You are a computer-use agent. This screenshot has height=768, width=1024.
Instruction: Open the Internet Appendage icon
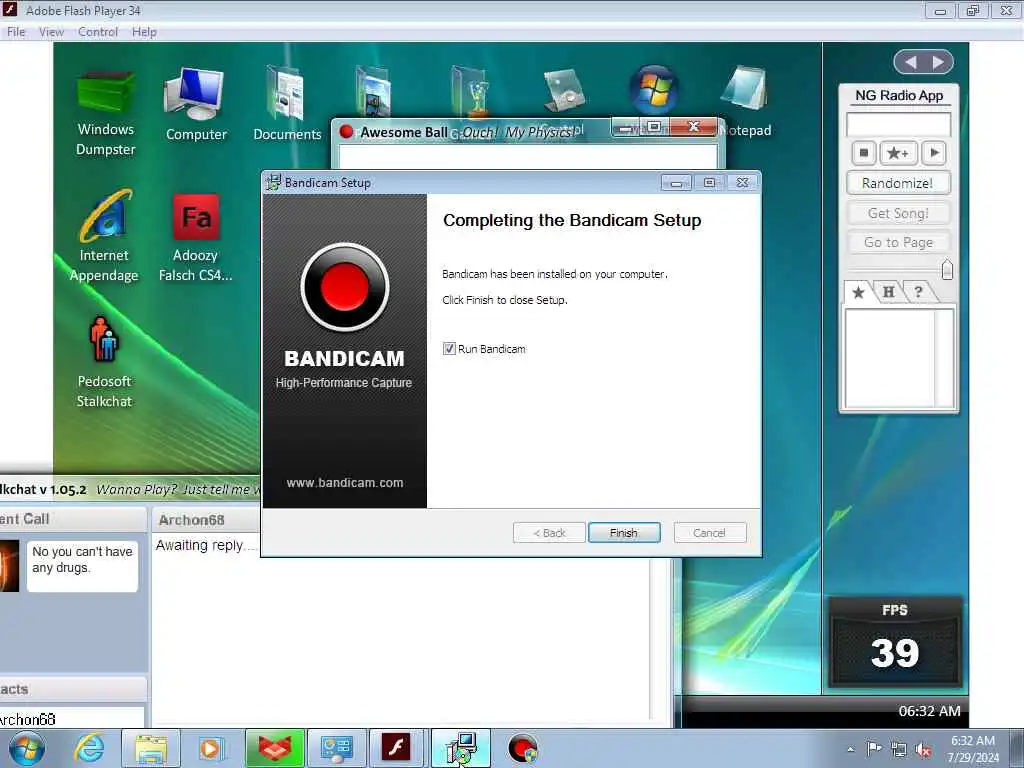pyautogui.click(x=104, y=236)
